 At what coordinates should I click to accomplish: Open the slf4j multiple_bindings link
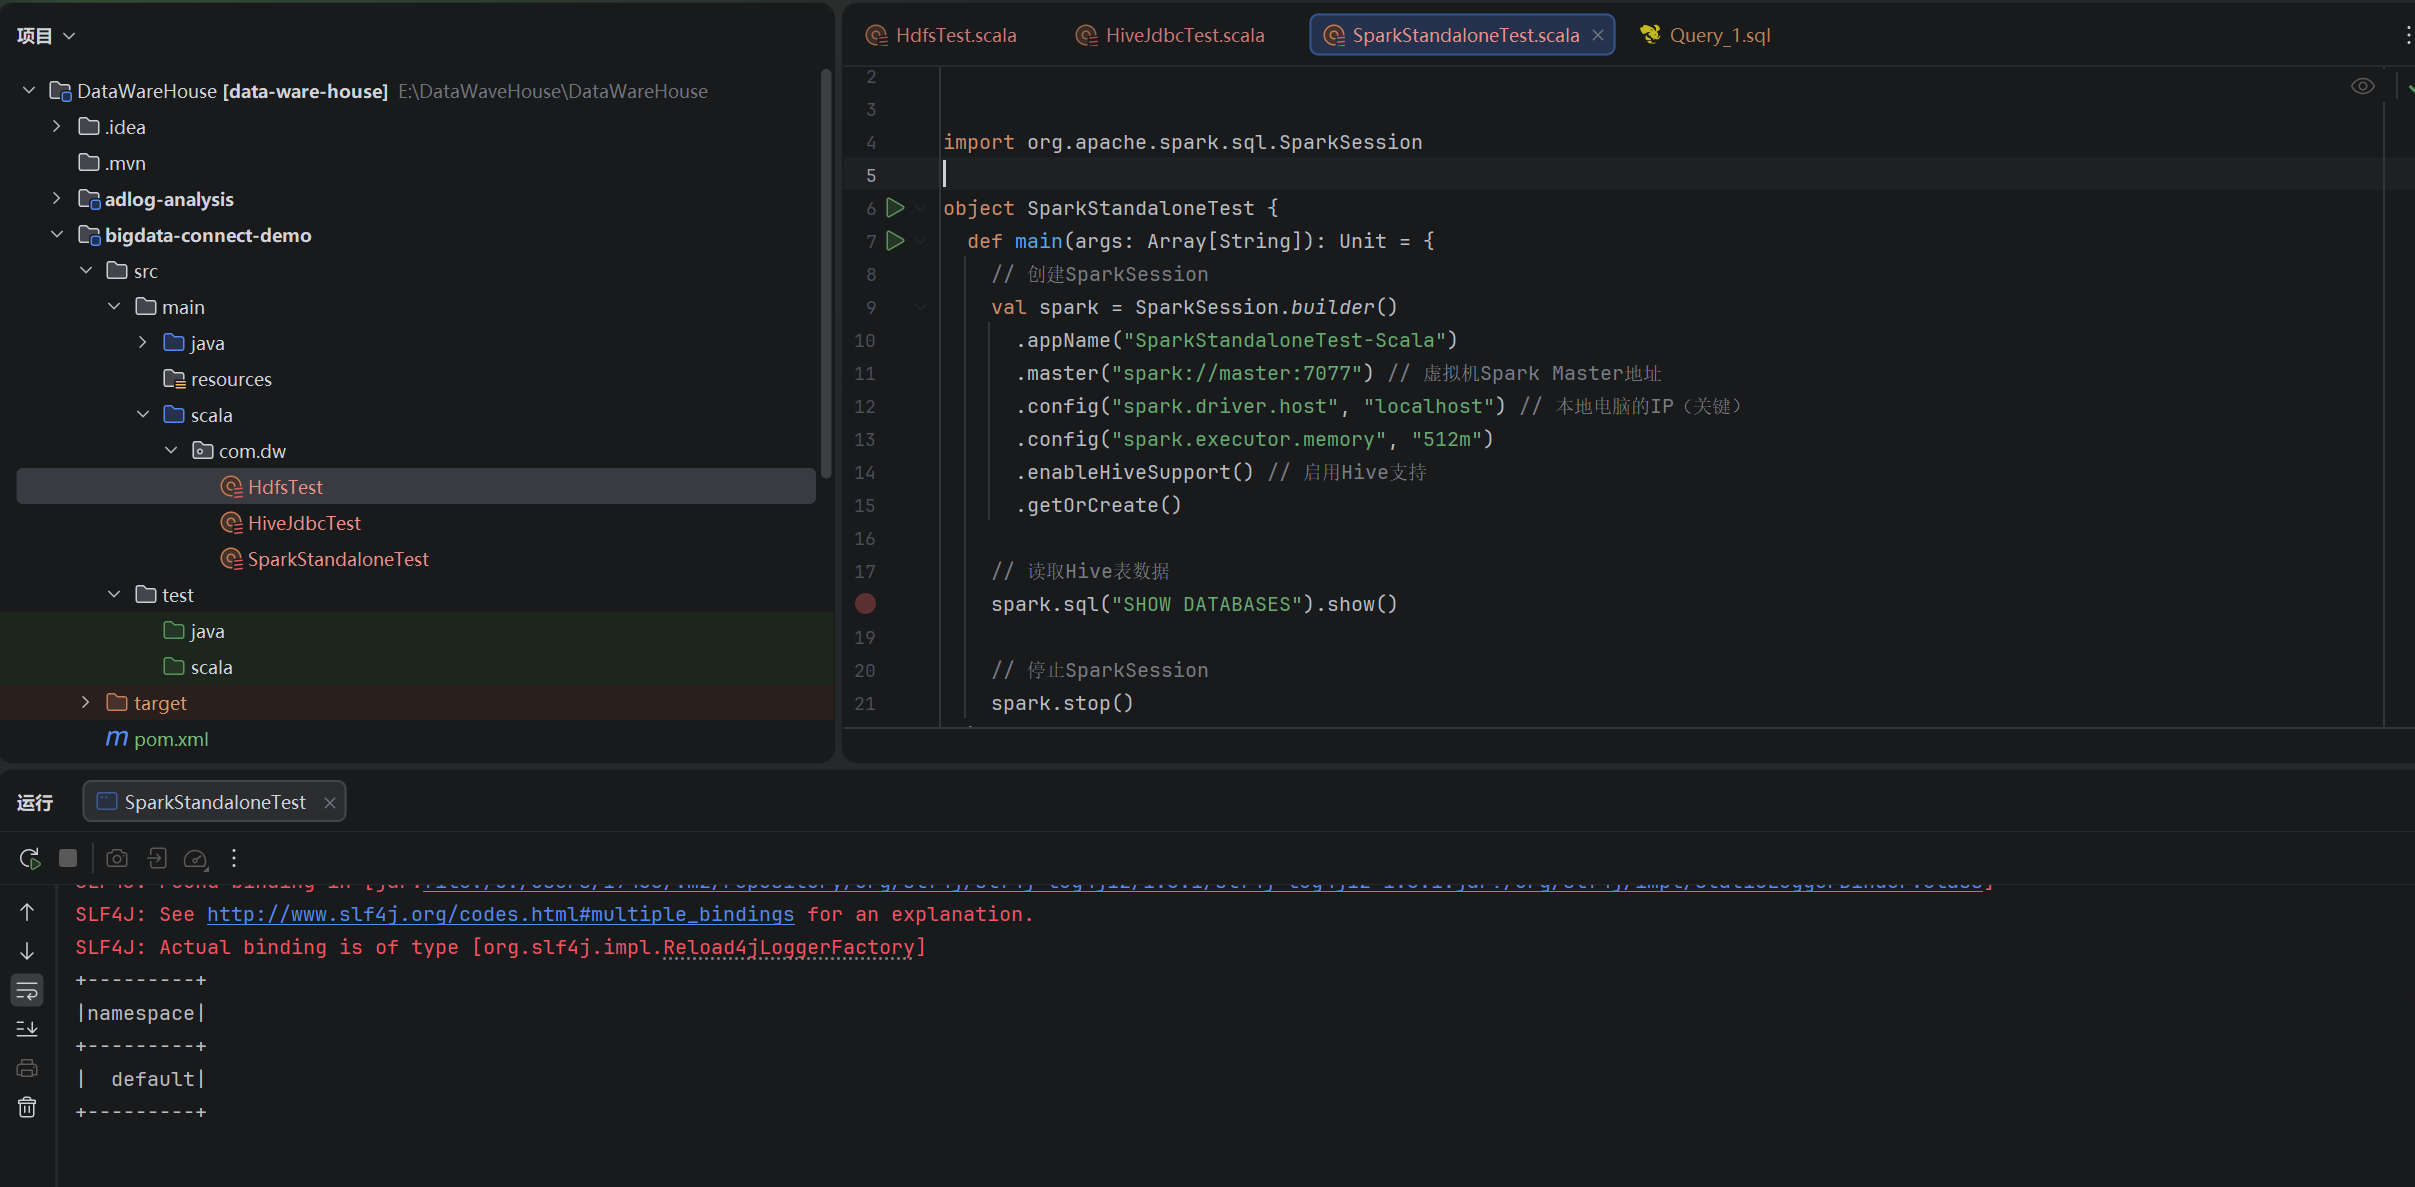tap(500, 914)
